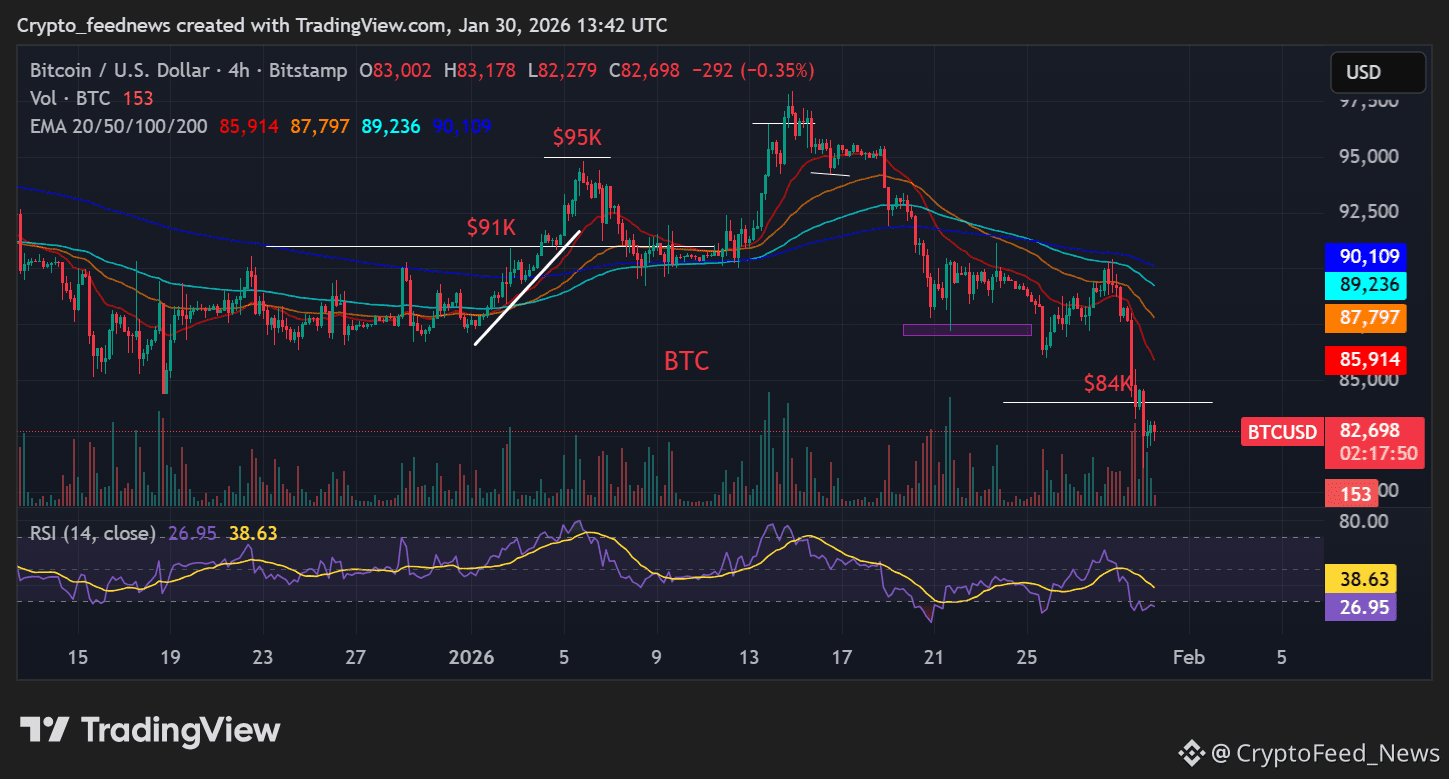Click the blue 90,109 price-axis label
The image size is (1449, 779).
point(1367,257)
